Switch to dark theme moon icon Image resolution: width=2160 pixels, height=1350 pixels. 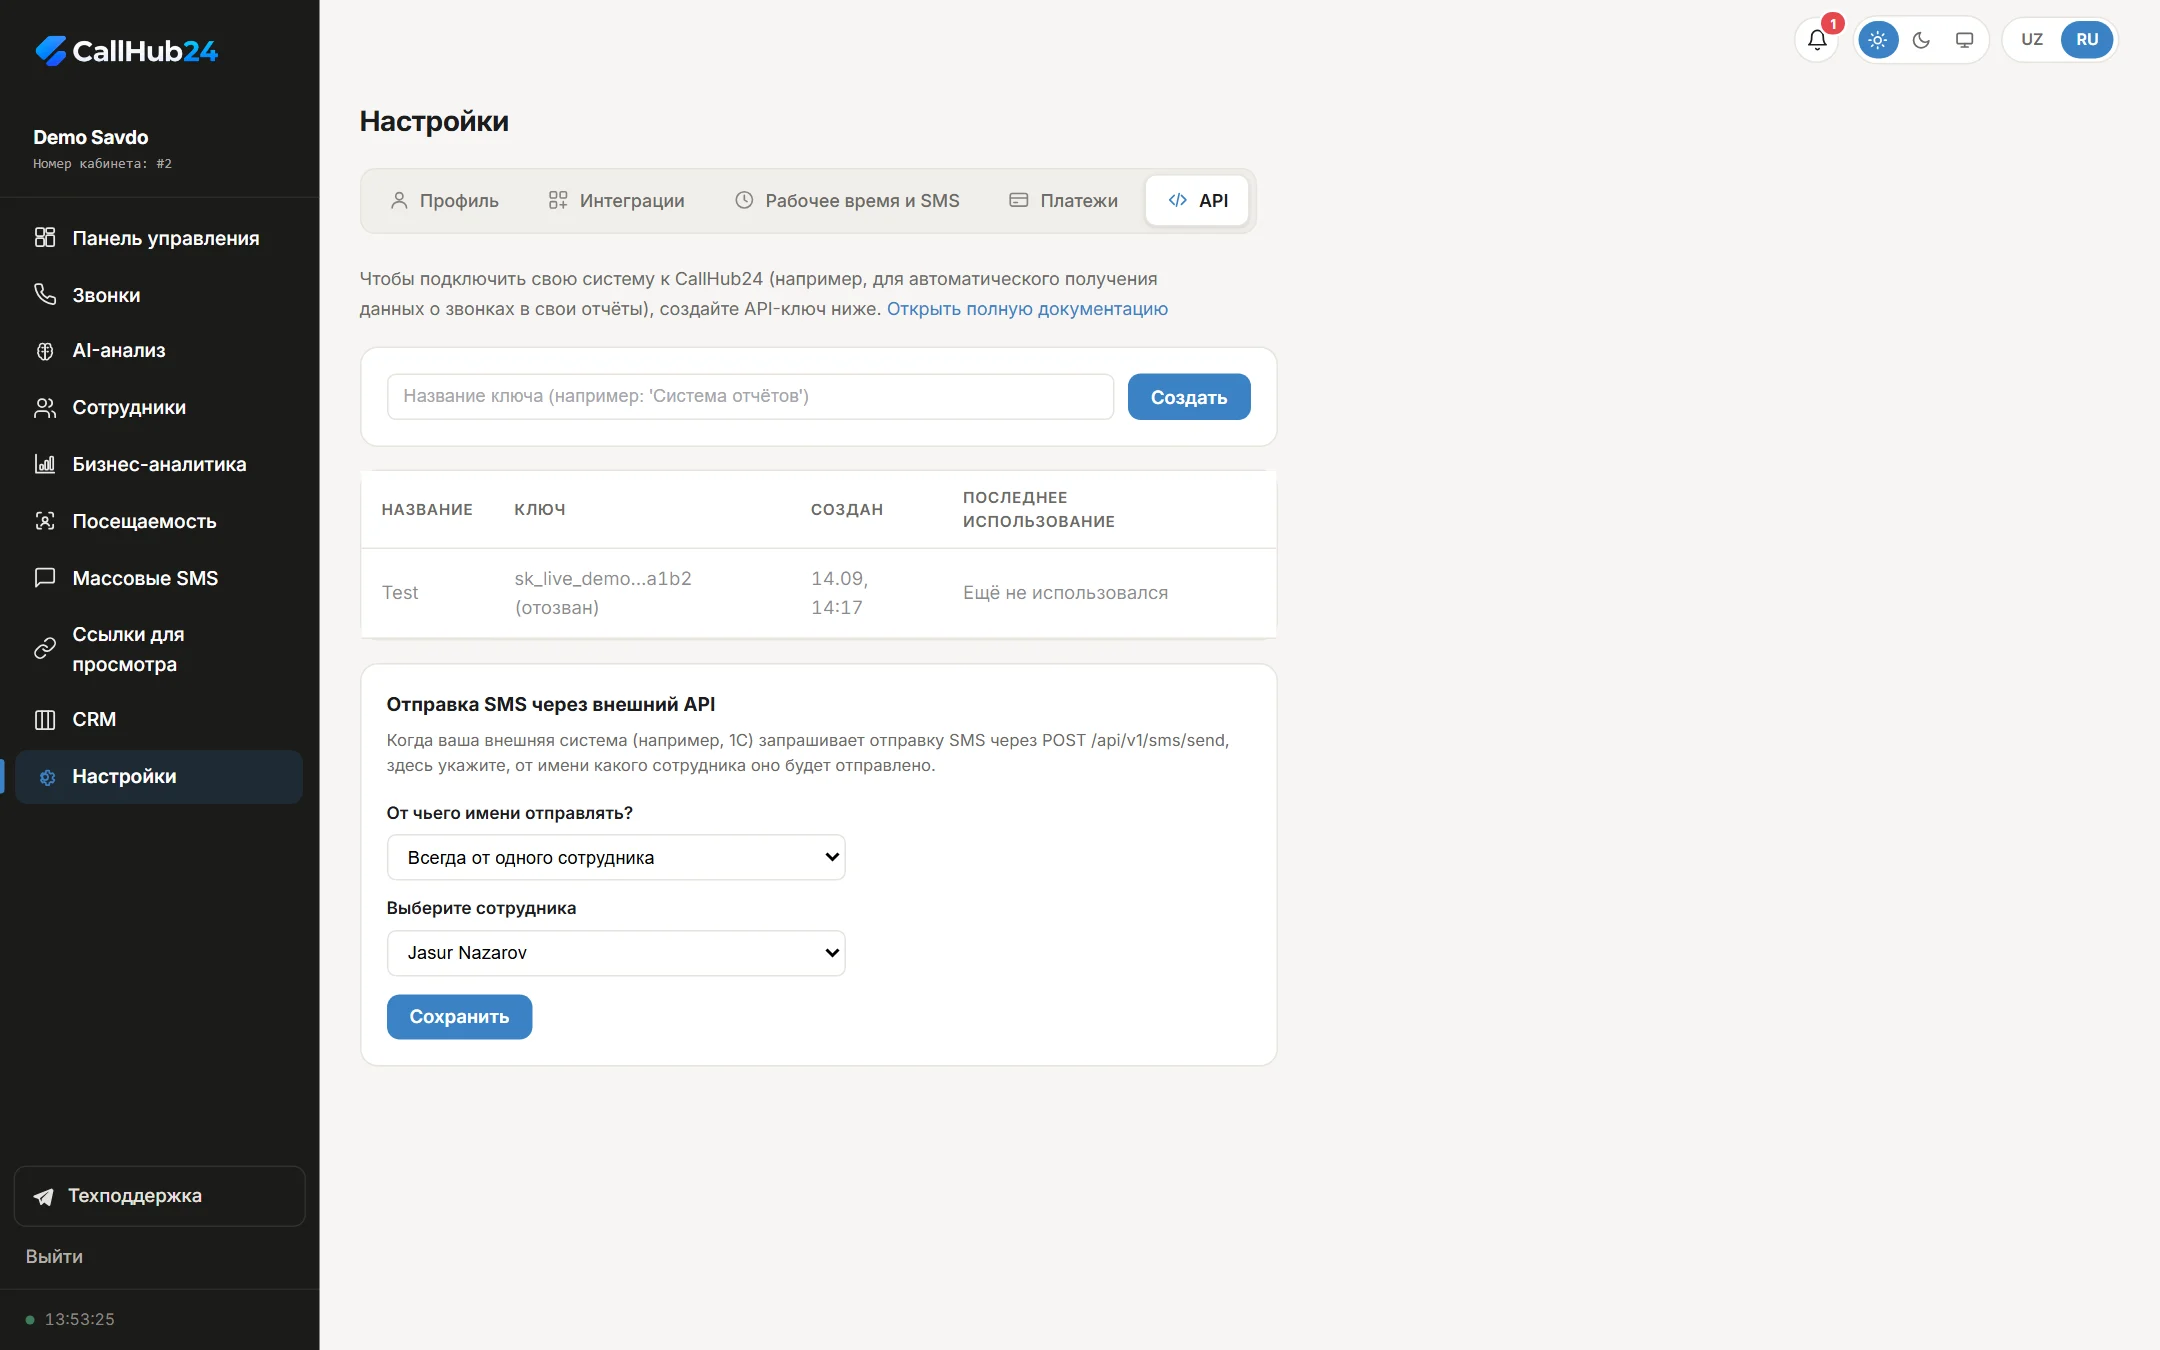tap(1921, 40)
